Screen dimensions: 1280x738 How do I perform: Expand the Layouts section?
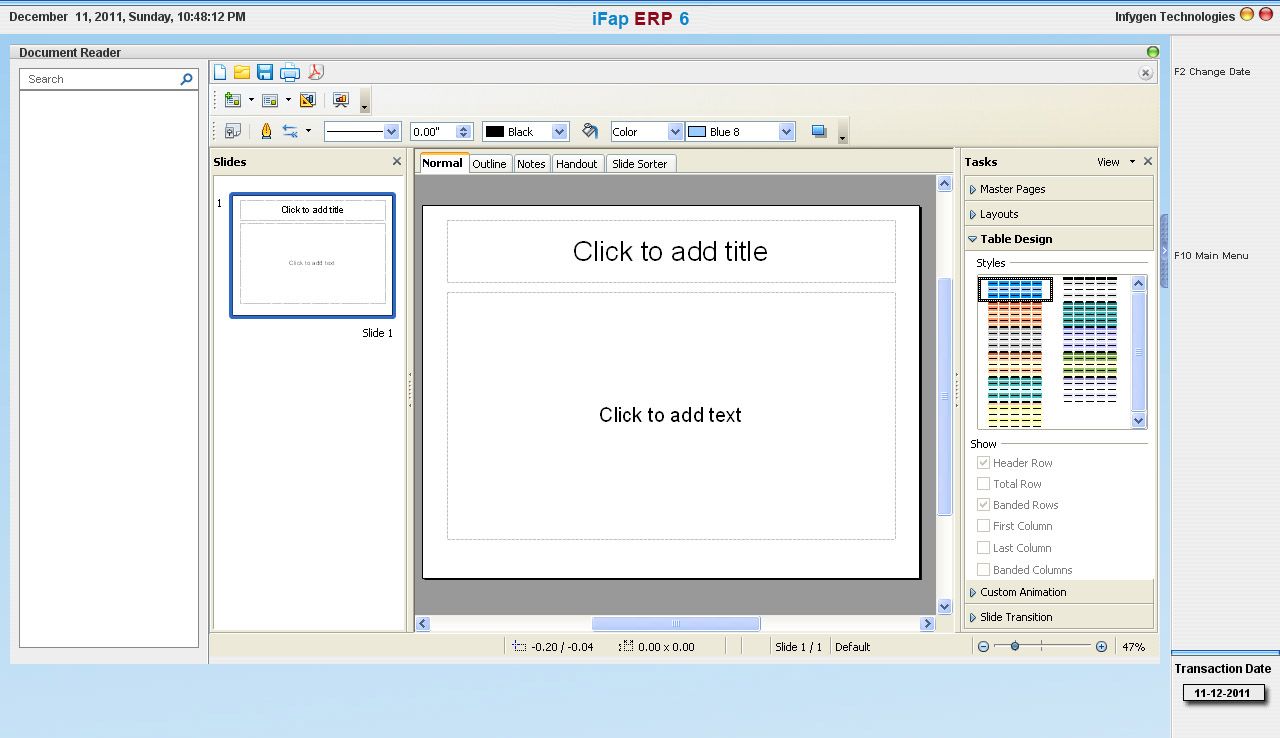[1059, 214]
